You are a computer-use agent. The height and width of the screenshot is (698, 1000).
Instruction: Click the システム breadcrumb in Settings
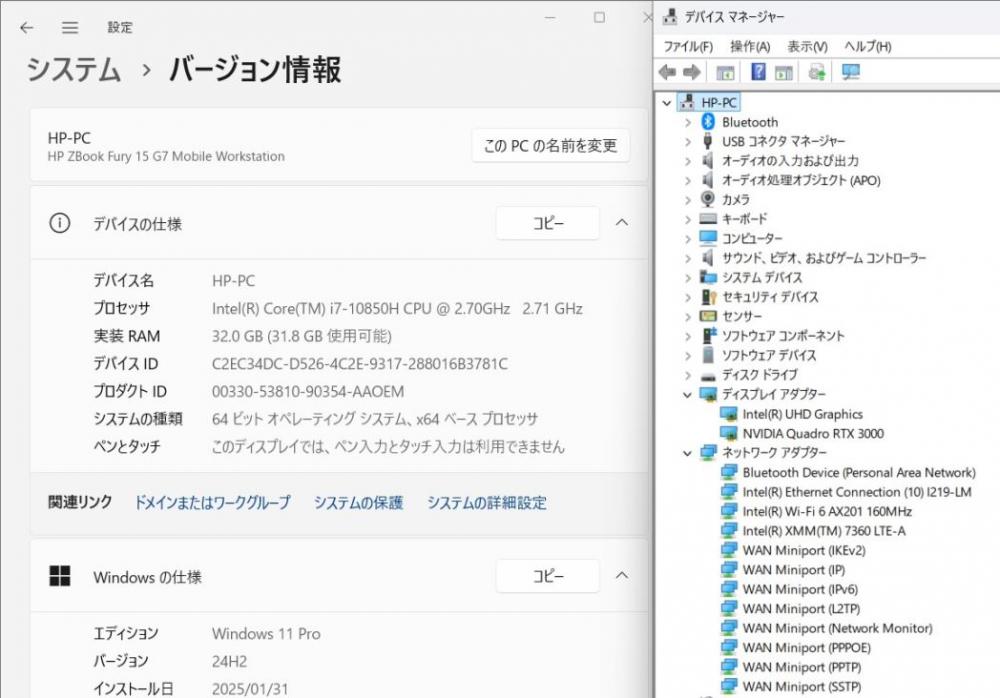(74, 69)
